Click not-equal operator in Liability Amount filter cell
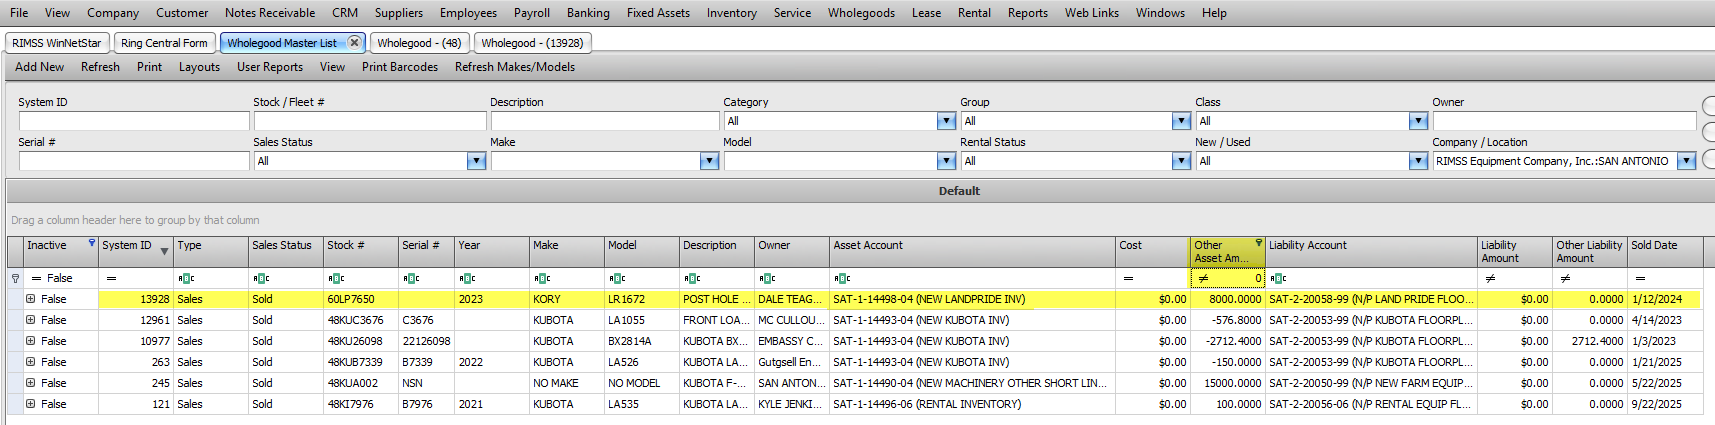 click(x=1490, y=279)
